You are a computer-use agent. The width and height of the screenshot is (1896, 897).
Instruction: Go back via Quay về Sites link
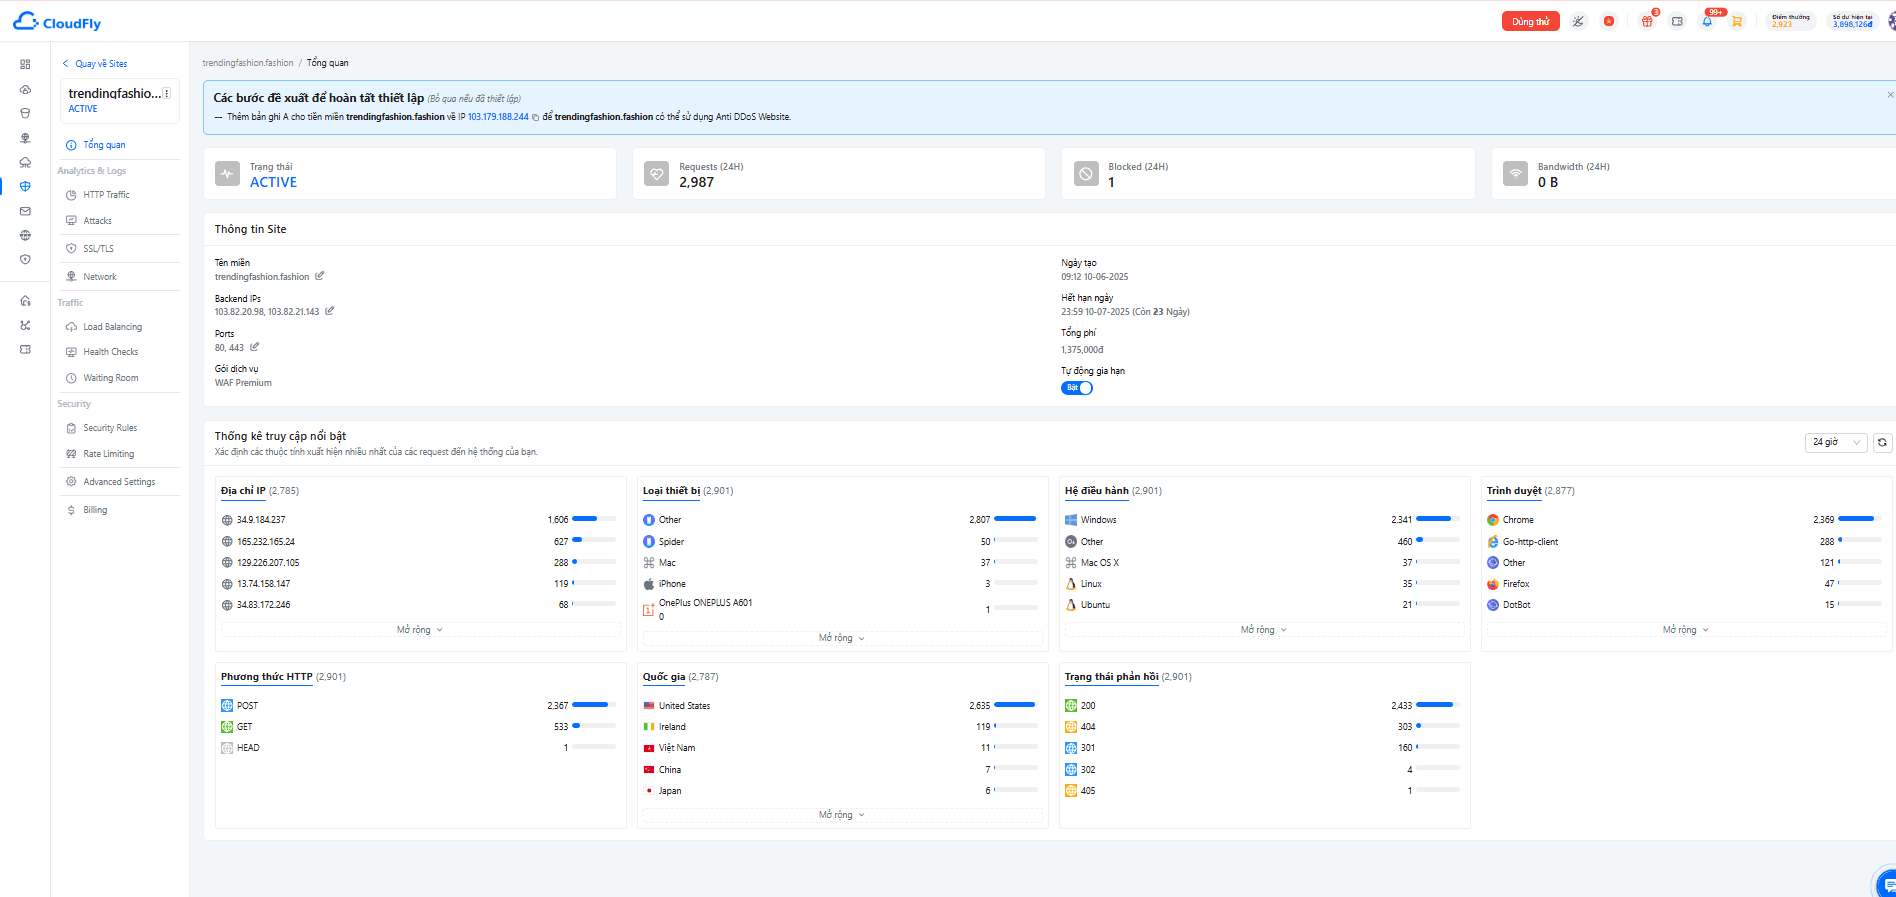tap(95, 64)
